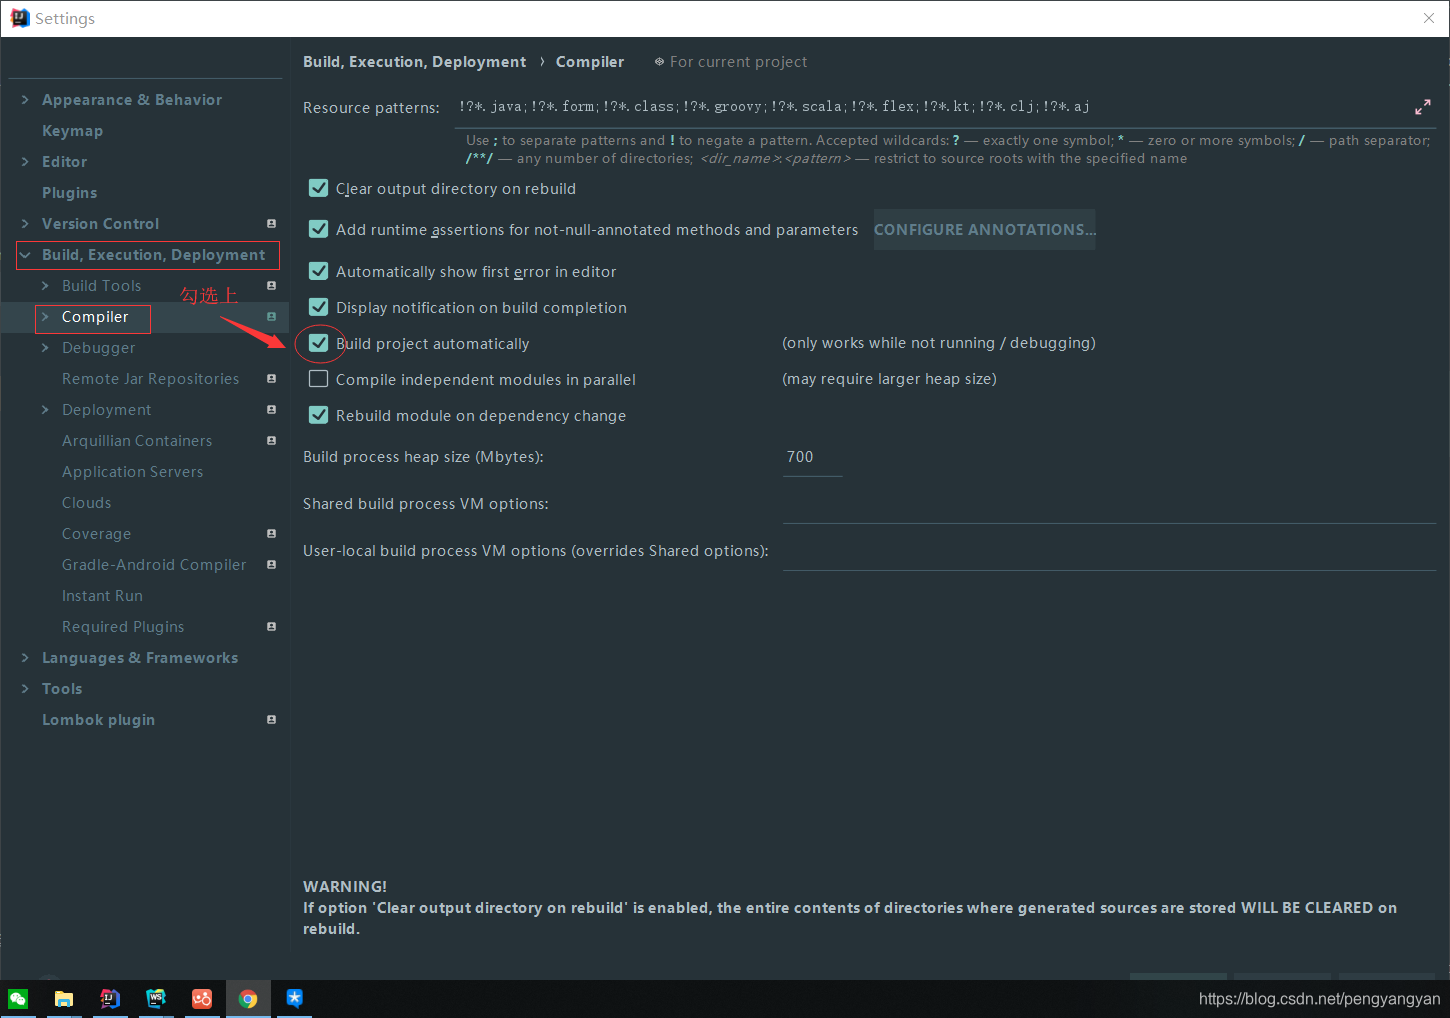Open the Keymap settings page
The width and height of the screenshot is (1450, 1018).
click(x=72, y=131)
